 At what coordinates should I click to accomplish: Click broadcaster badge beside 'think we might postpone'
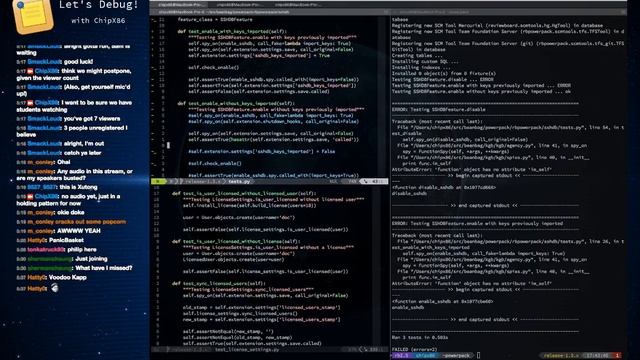click(x=30, y=71)
